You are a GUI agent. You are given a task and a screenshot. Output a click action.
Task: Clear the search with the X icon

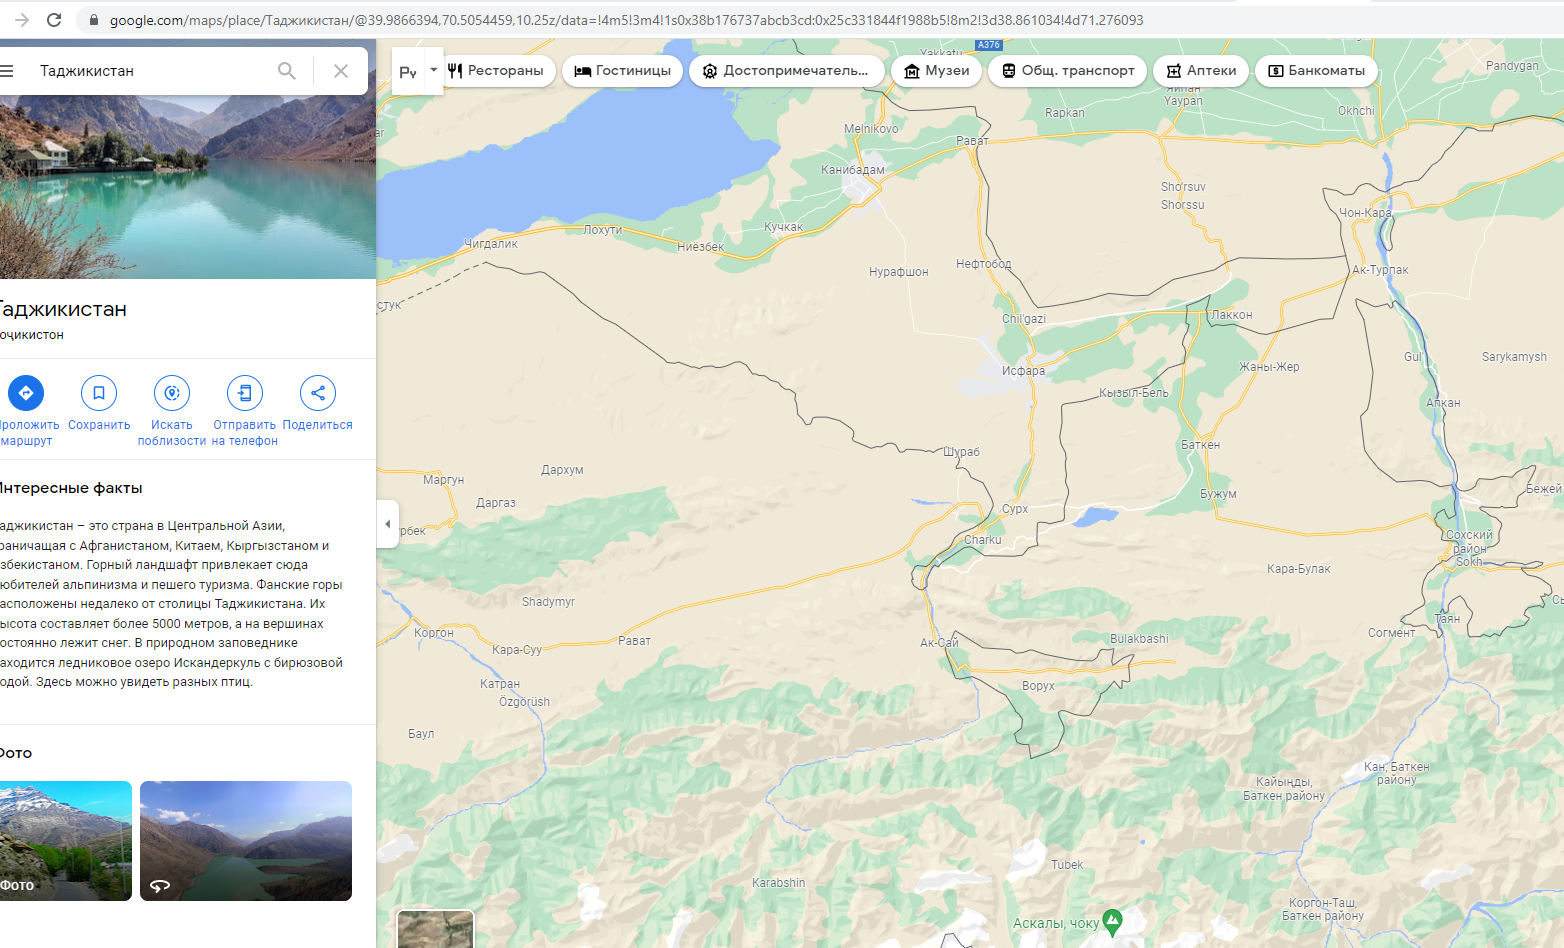tap(341, 71)
